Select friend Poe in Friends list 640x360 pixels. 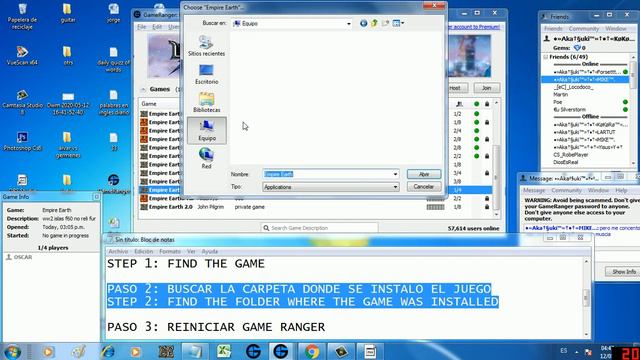pos(558,102)
